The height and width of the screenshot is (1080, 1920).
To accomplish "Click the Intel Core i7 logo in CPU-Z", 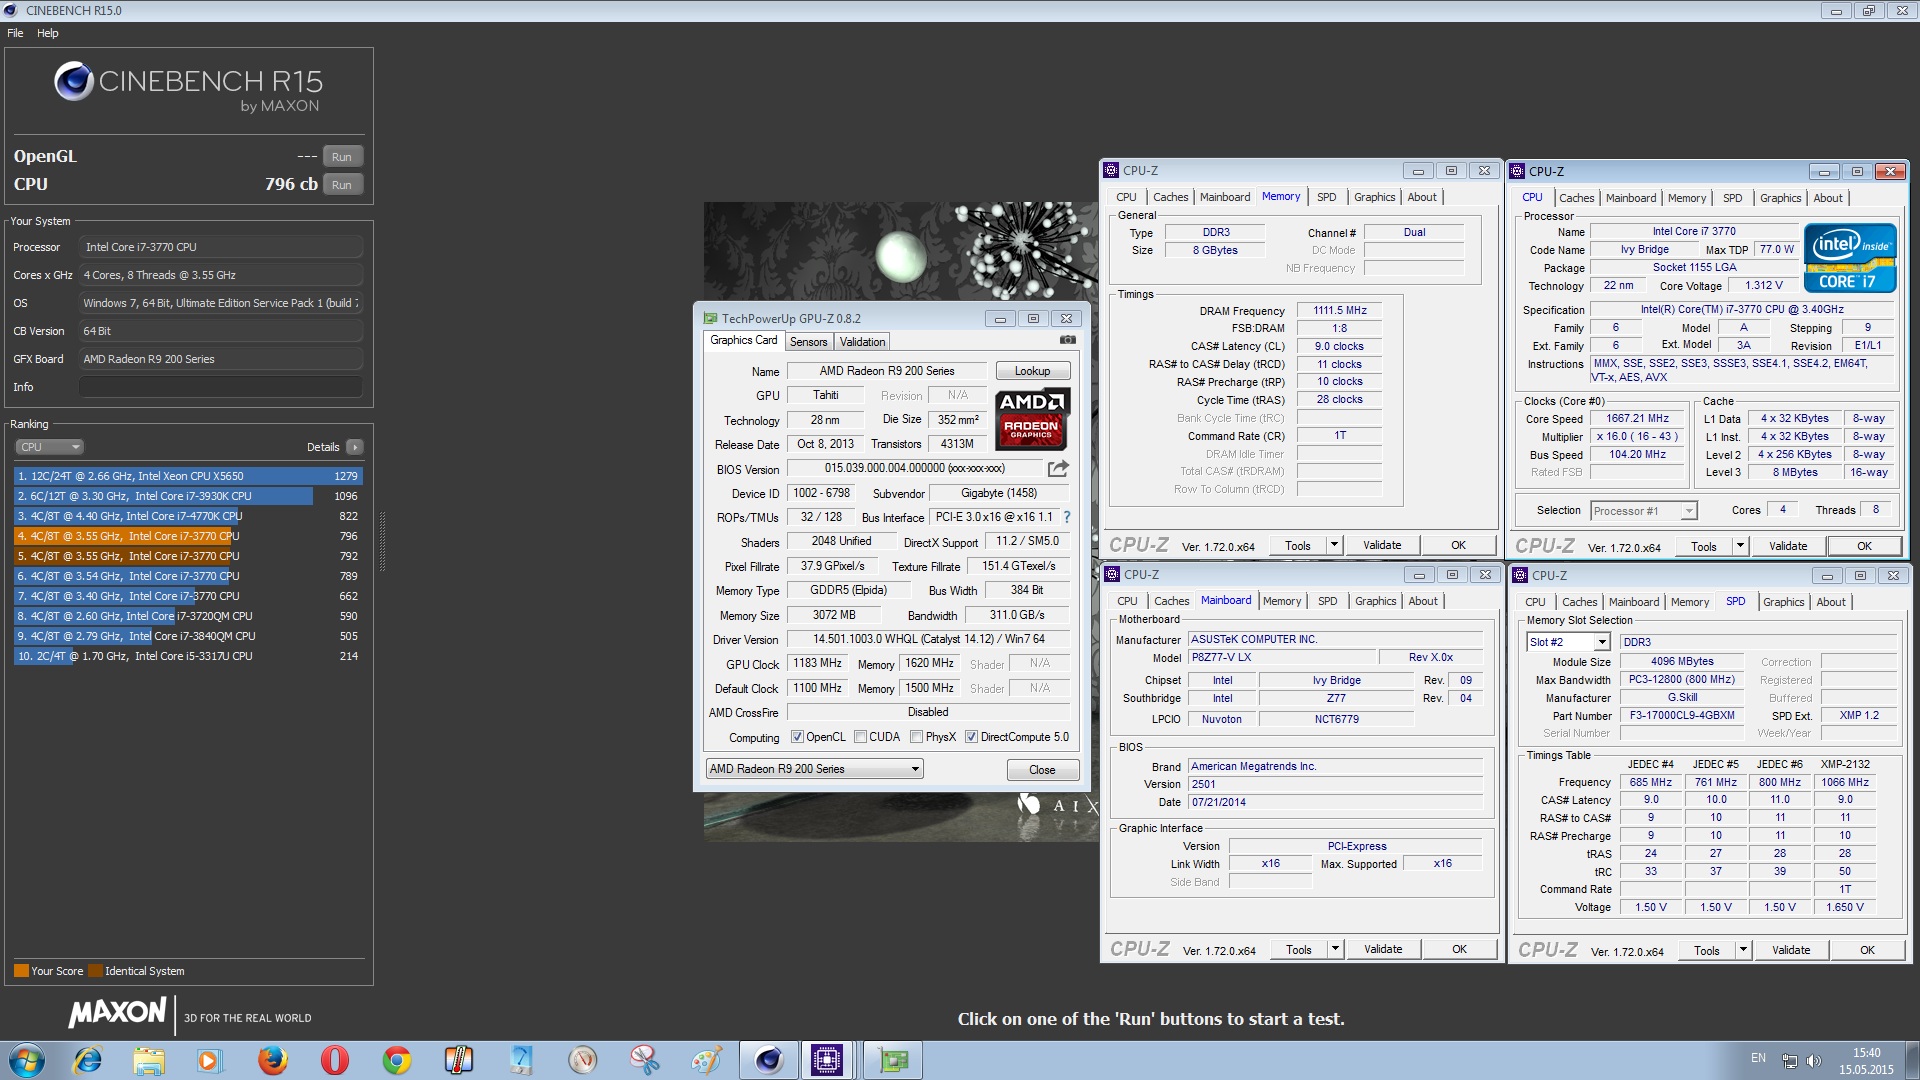I will tap(1850, 258).
